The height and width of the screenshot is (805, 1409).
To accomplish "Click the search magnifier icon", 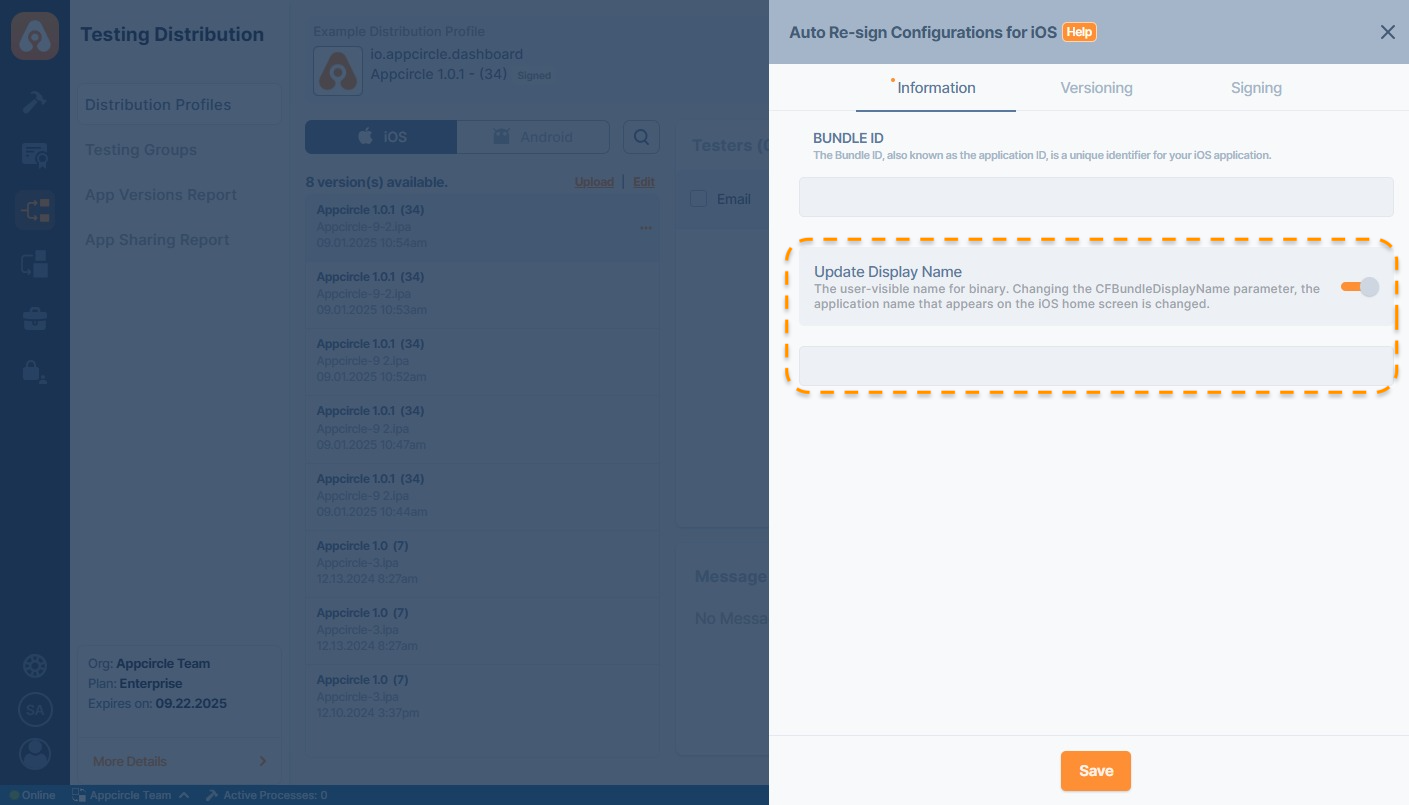I will coord(641,137).
